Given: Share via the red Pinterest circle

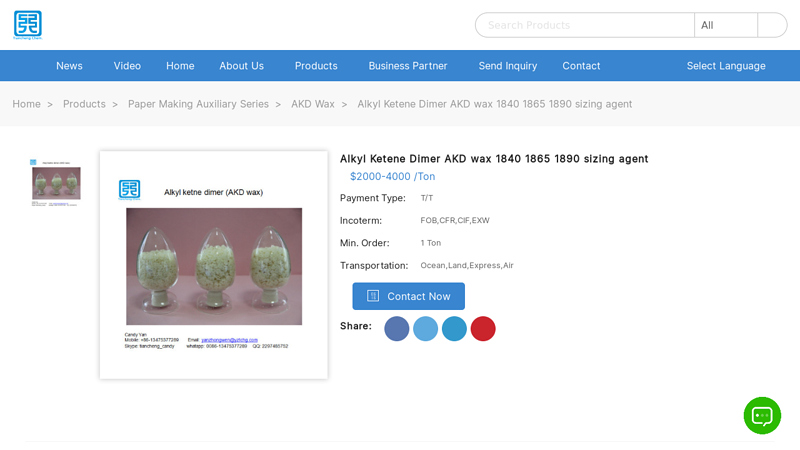Looking at the screenshot, I should click(483, 329).
